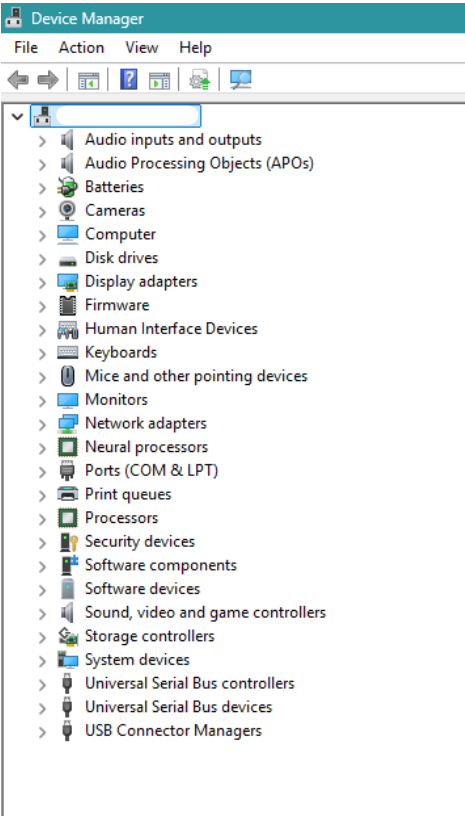Click the Batteries category icon
This screenshot has width=465, height=816.
(x=67, y=187)
